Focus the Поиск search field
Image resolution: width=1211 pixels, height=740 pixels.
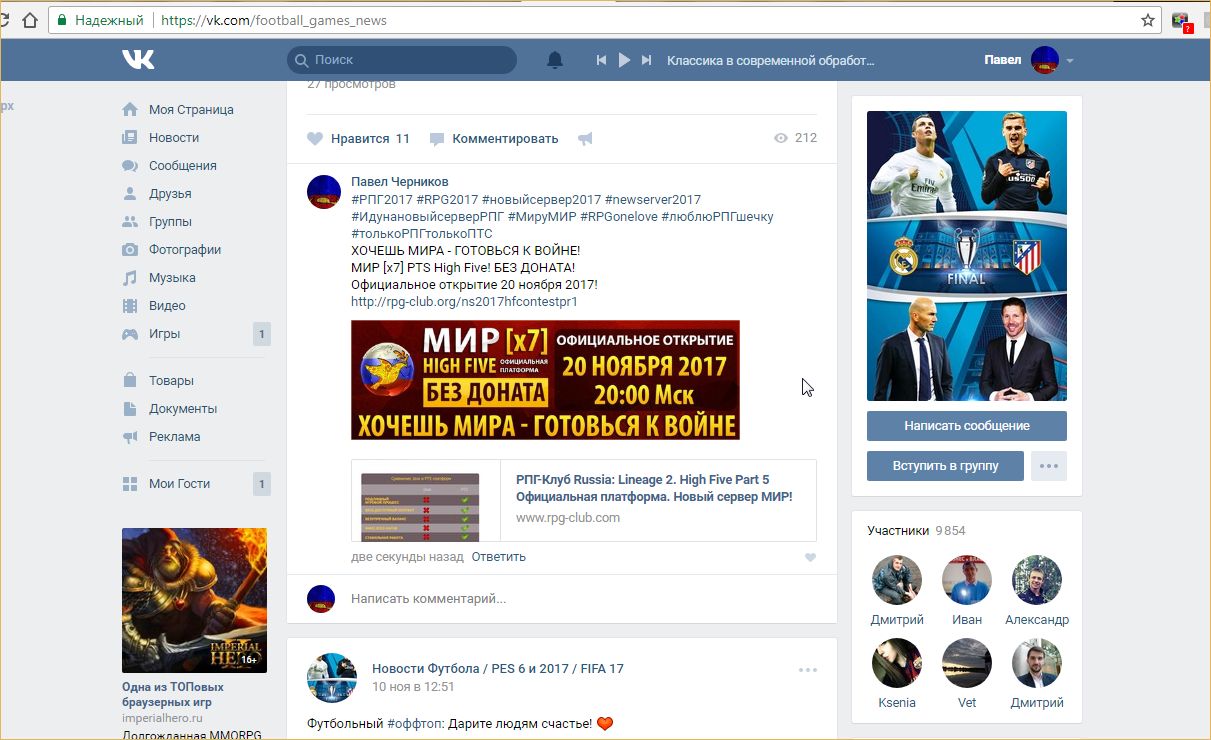[x=402, y=60]
